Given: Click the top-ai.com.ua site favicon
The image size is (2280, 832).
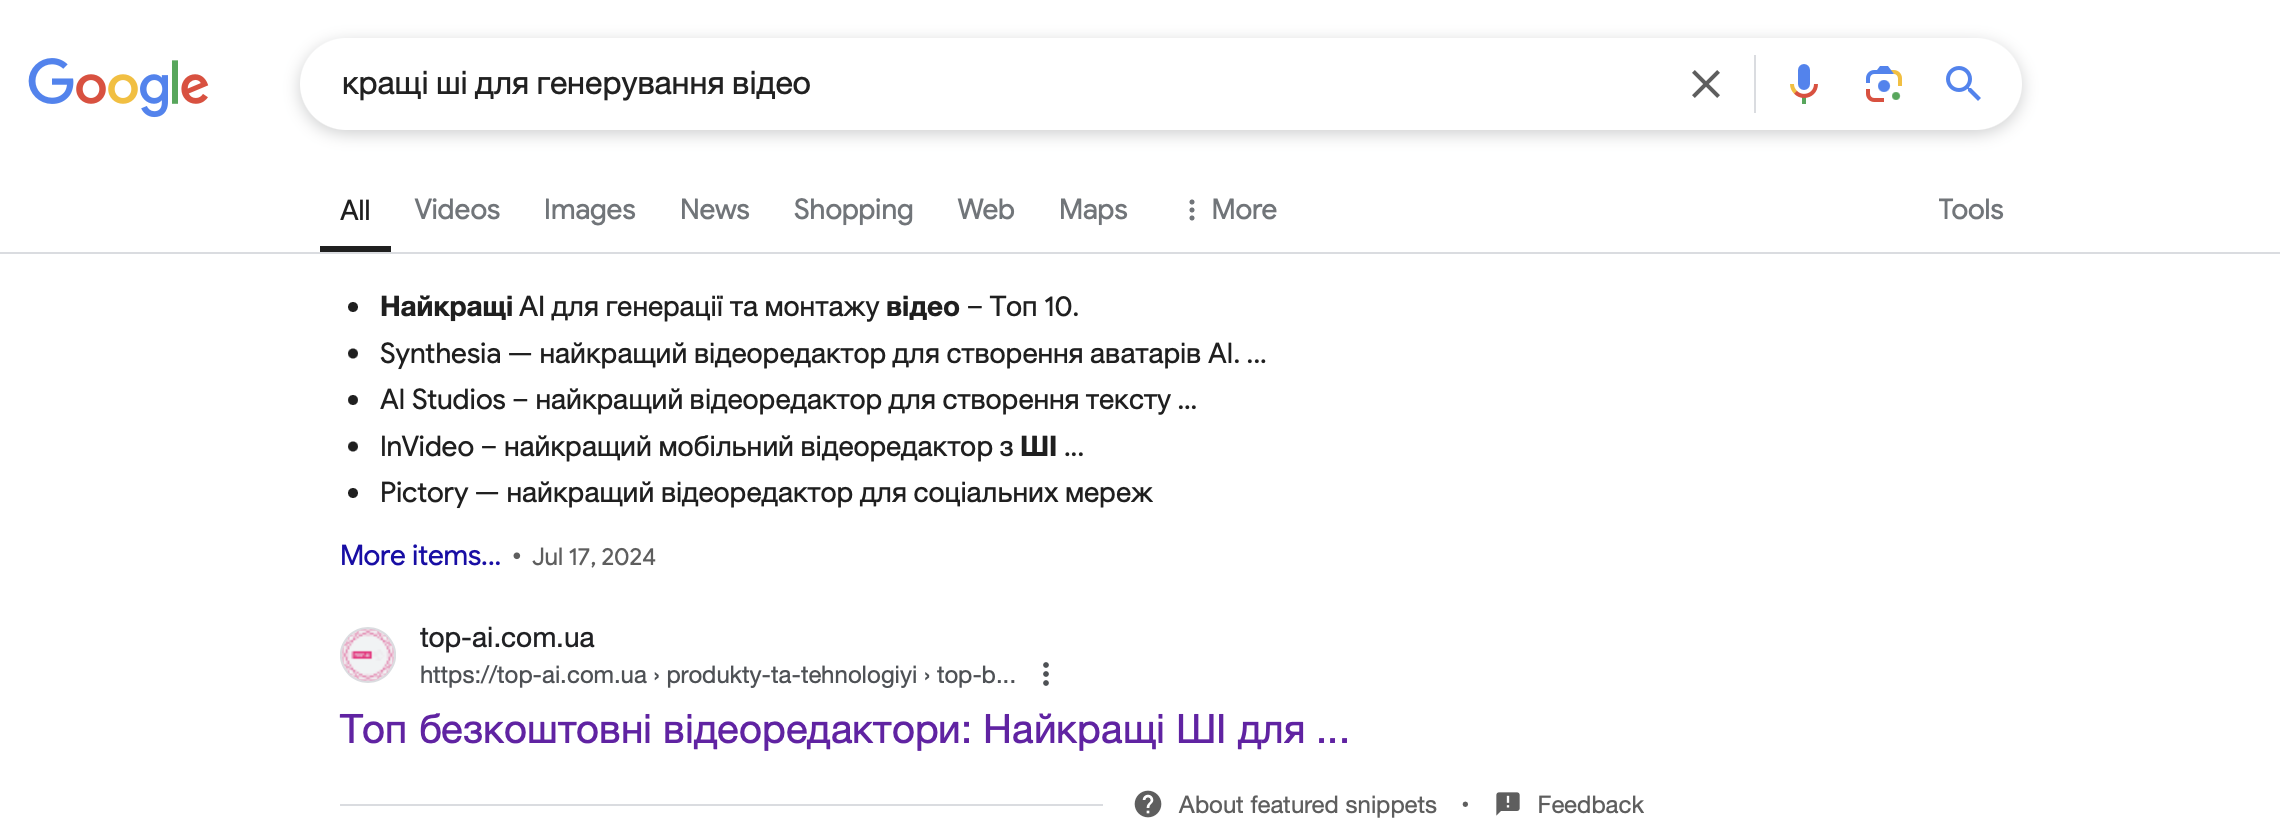Looking at the screenshot, I should point(368,655).
